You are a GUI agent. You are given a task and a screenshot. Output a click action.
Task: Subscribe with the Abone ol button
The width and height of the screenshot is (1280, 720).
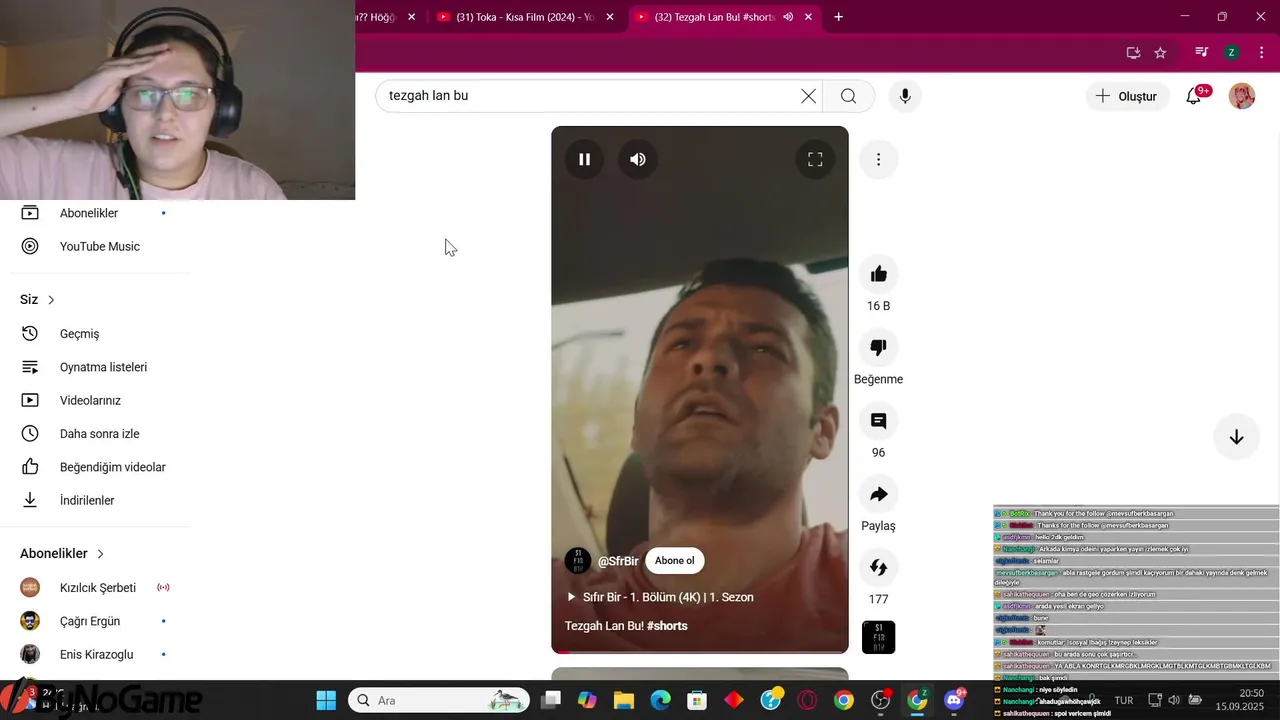point(674,561)
